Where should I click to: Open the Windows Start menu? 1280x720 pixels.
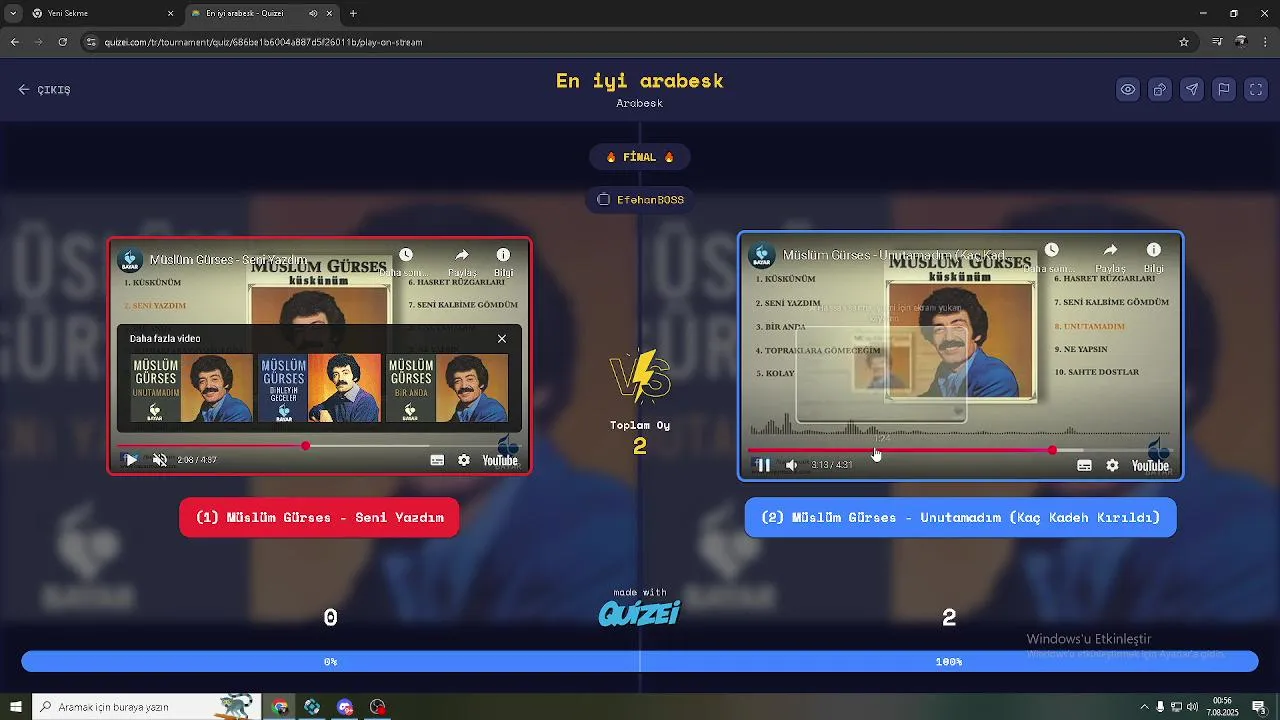tap(16, 707)
